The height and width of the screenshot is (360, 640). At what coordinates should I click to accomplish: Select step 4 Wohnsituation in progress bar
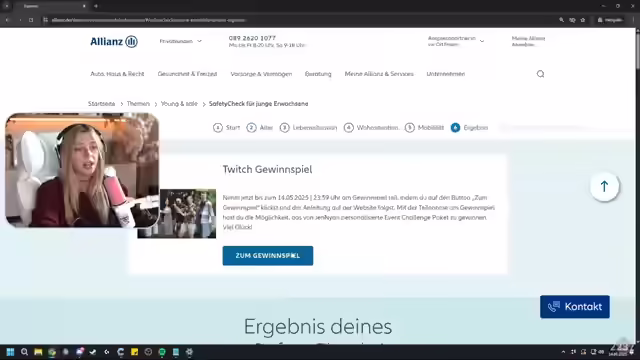pyautogui.click(x=371, y=128)
